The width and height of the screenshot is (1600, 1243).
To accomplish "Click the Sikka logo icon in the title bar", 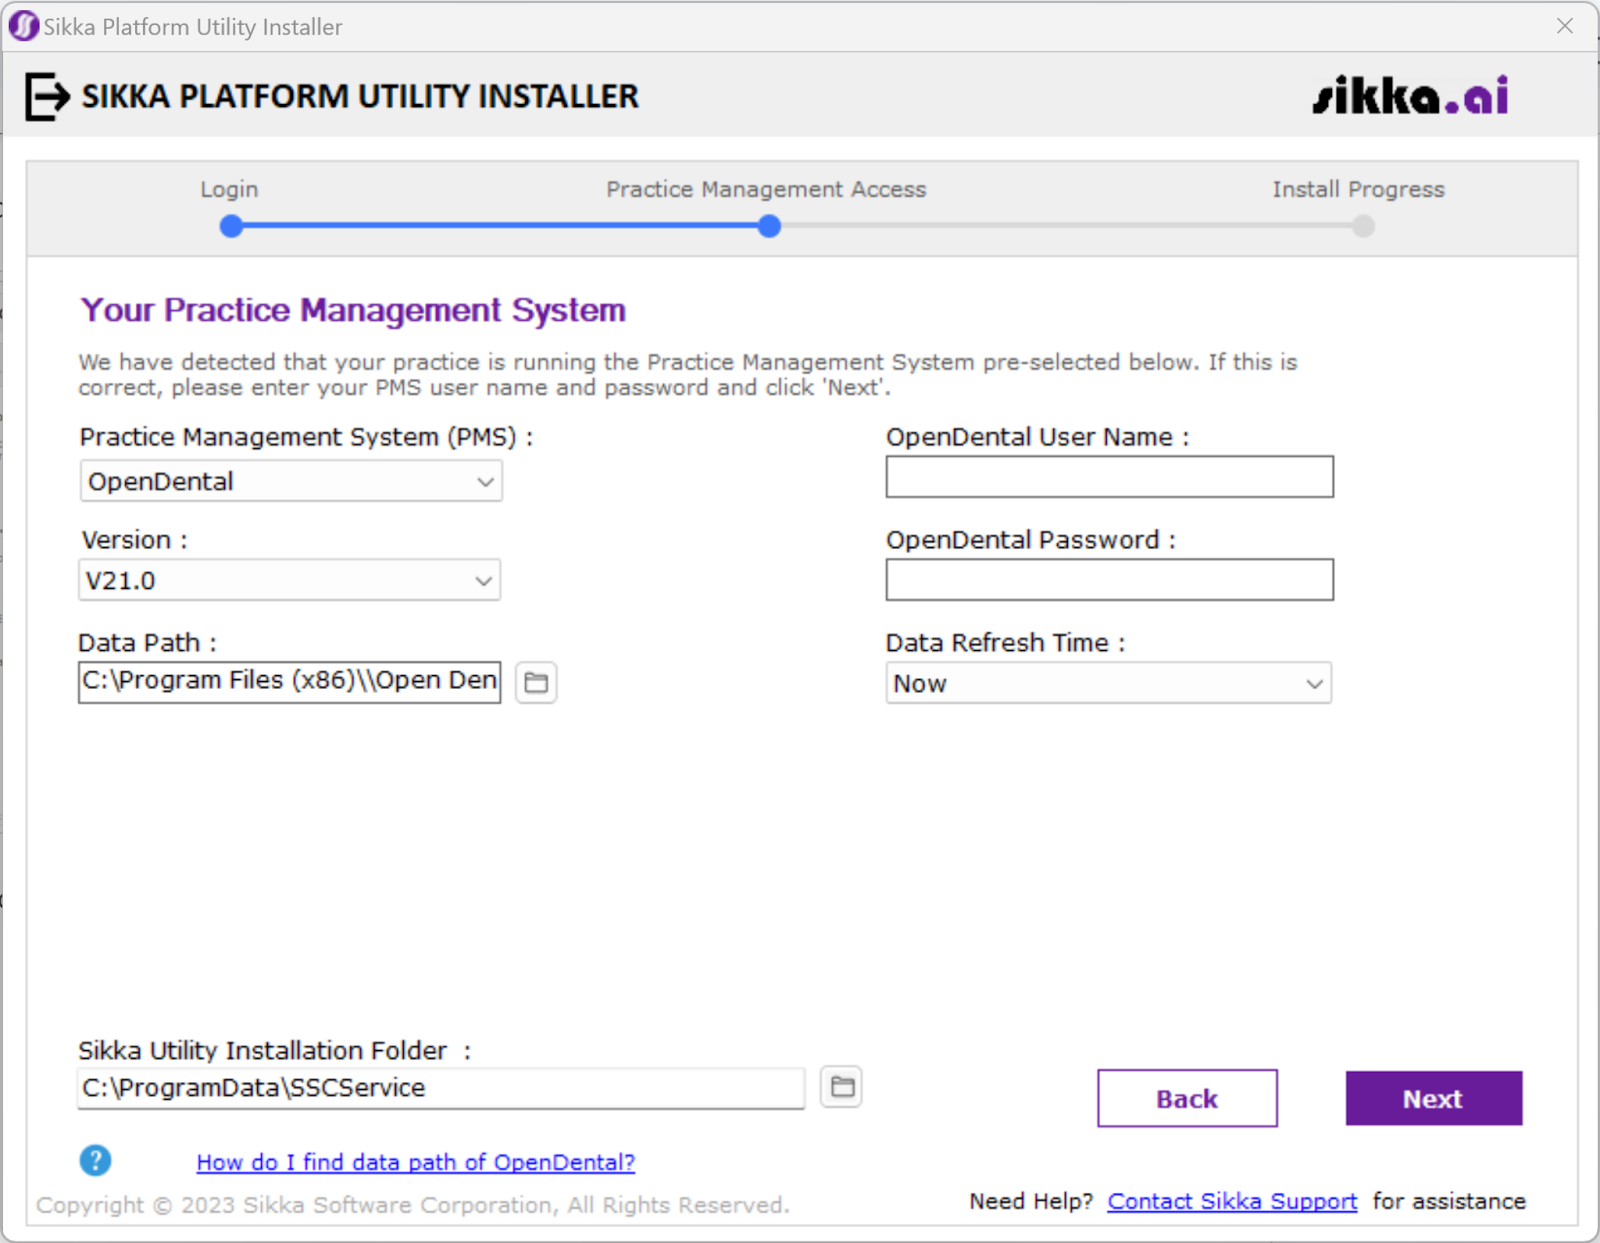I will pos(23,26).
